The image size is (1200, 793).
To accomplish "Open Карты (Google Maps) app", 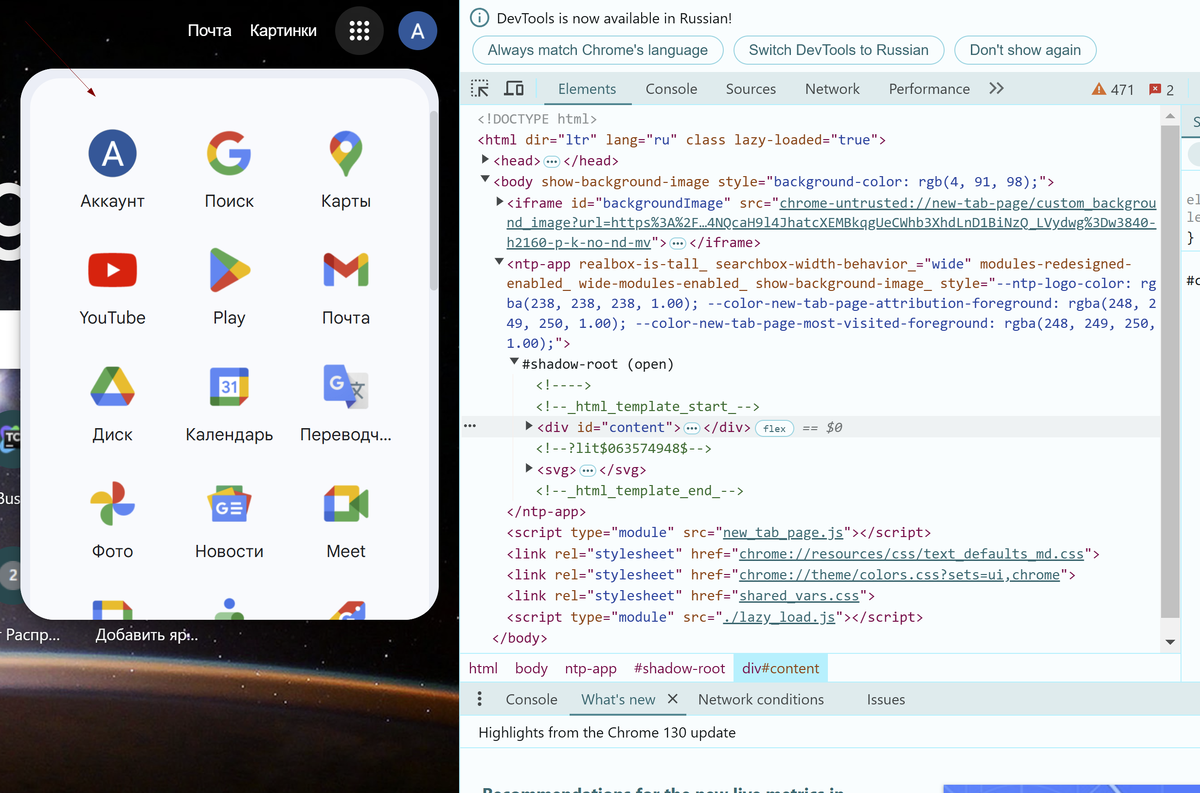I will click(x=346, y=169).
